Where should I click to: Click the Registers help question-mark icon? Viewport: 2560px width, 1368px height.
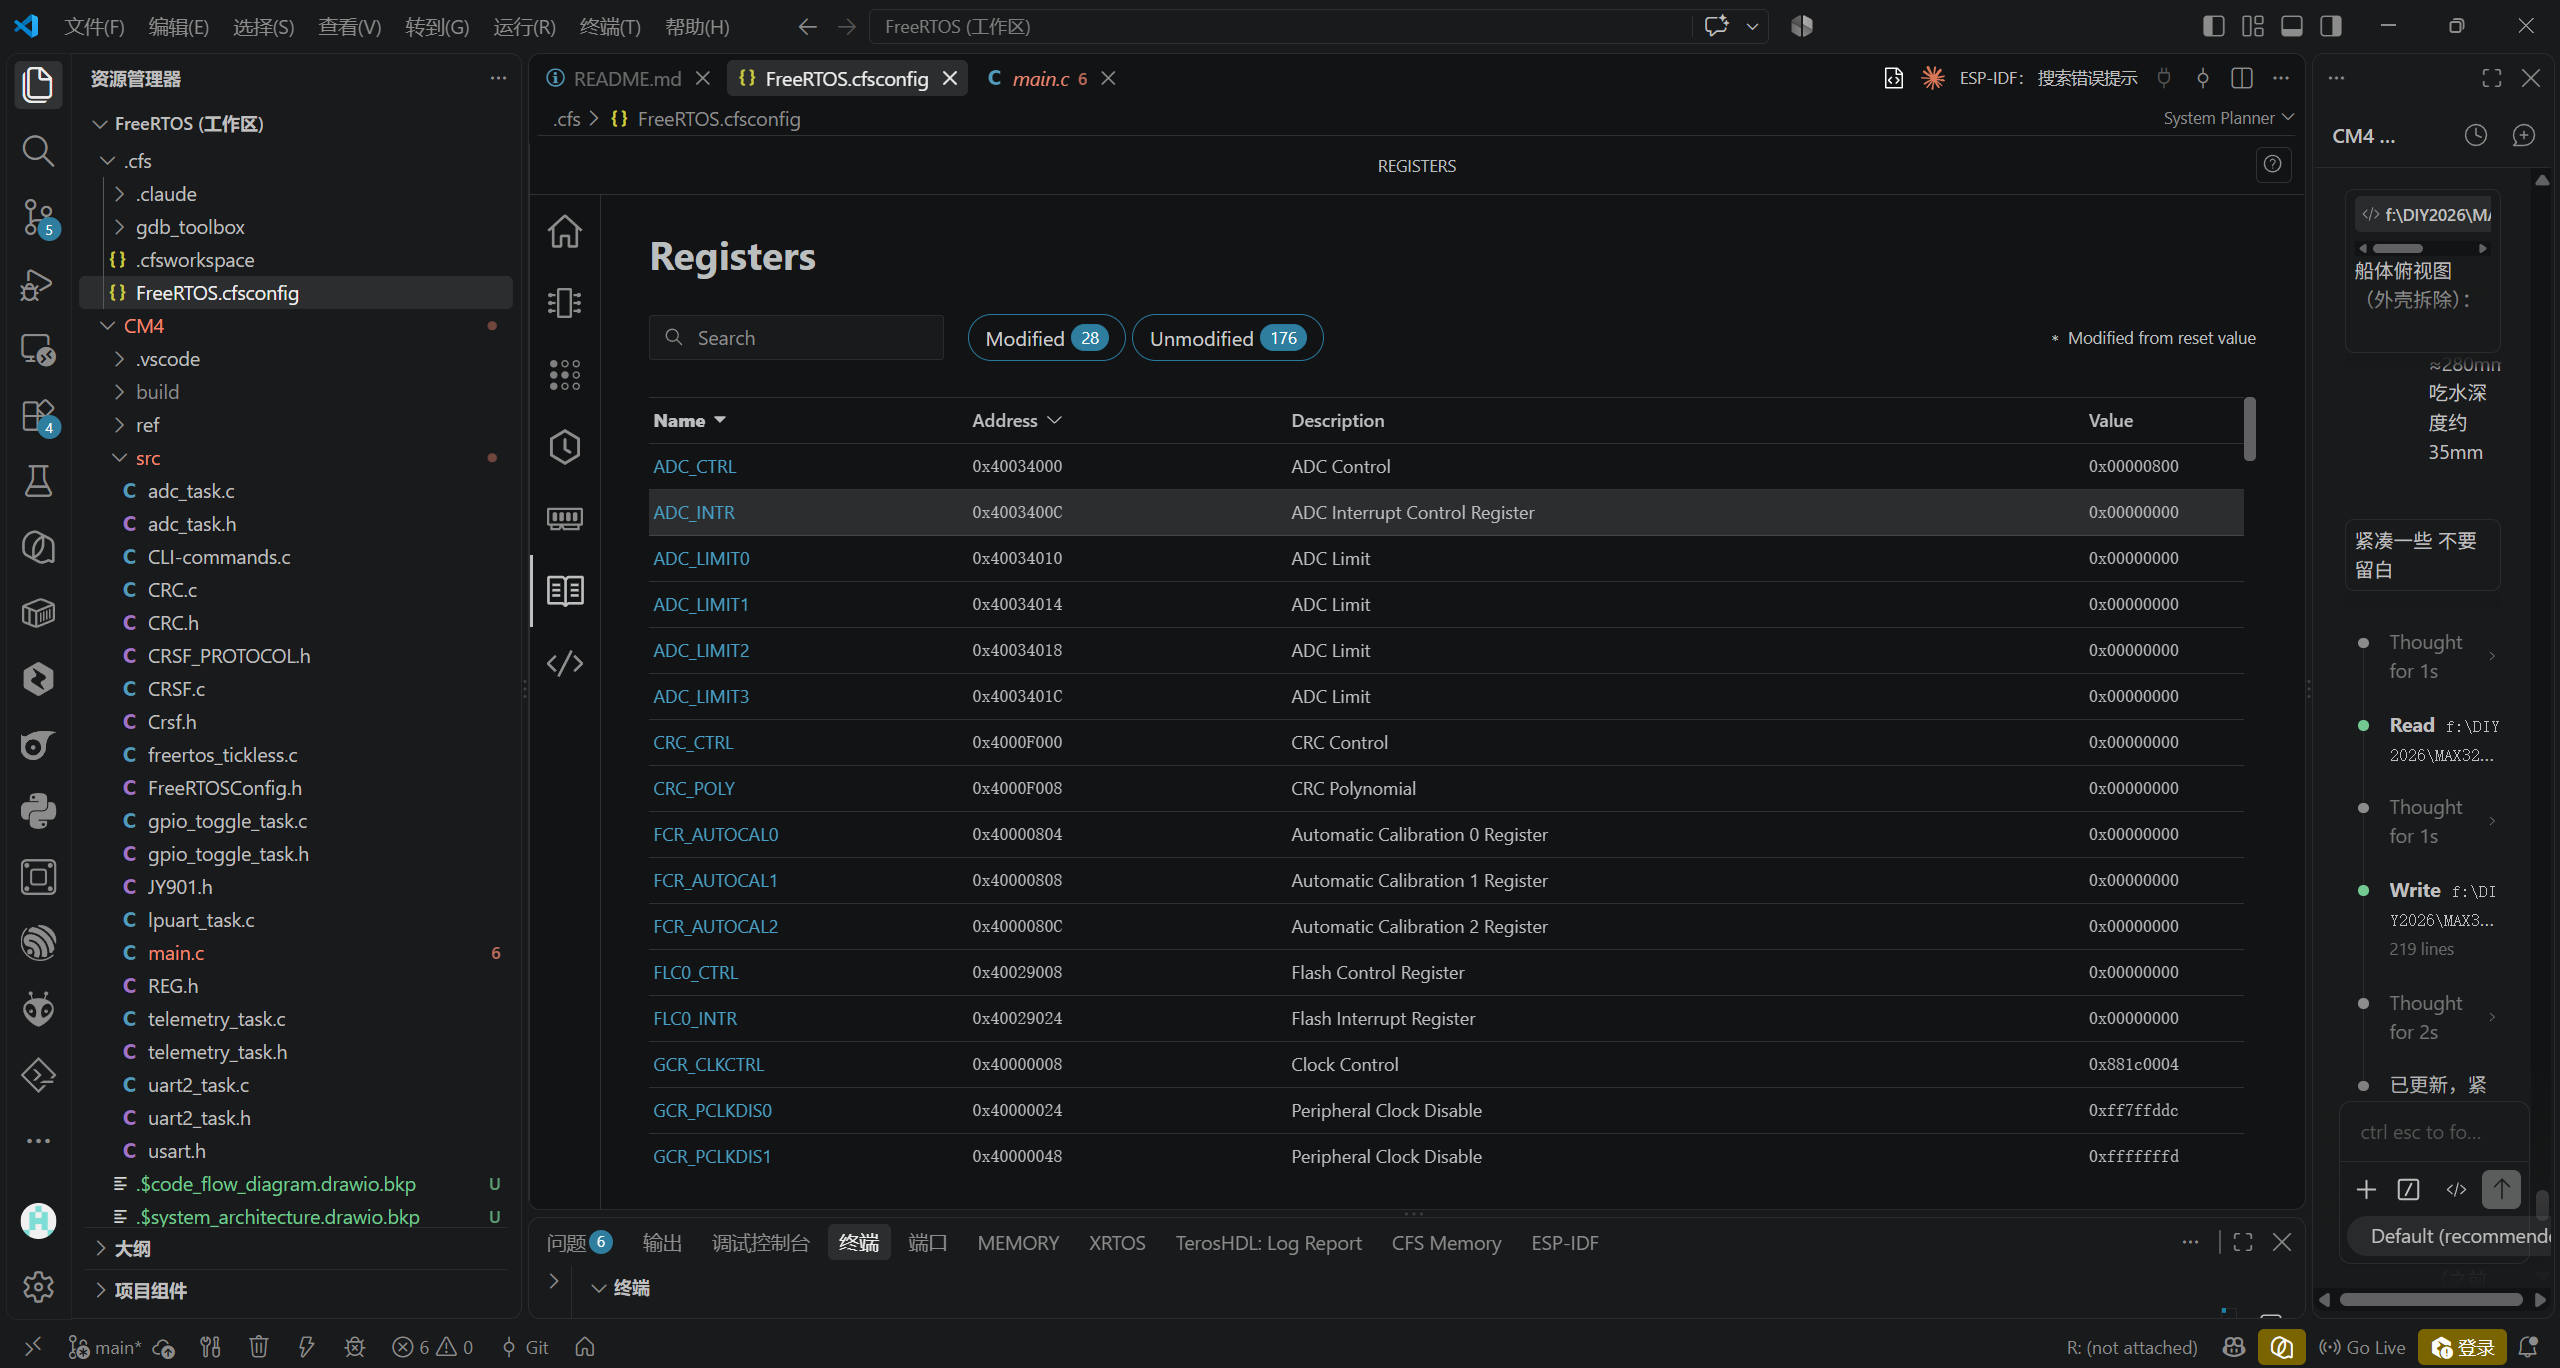click(2273, 164)
